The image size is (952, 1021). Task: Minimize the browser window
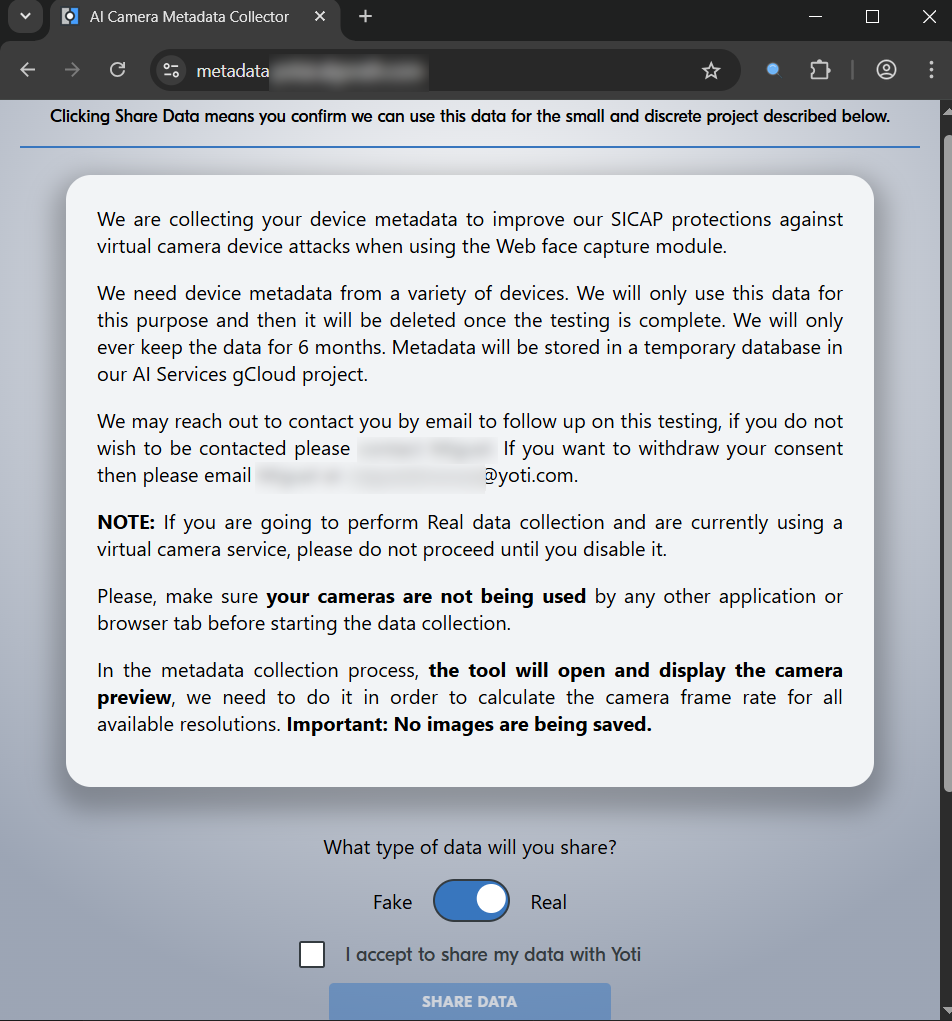(x=815, y=16)
